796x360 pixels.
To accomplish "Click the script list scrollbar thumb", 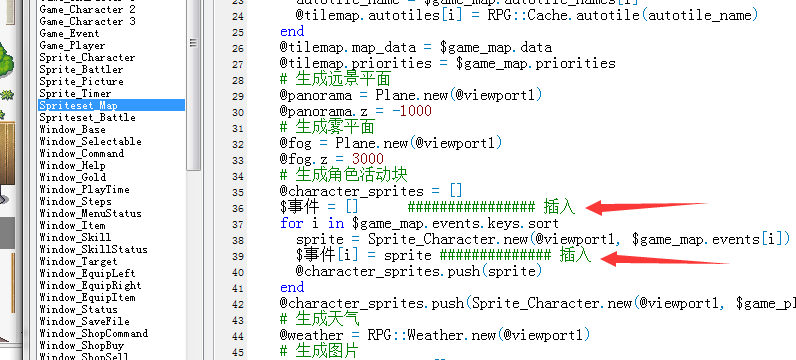I will (x=193, y=86).
